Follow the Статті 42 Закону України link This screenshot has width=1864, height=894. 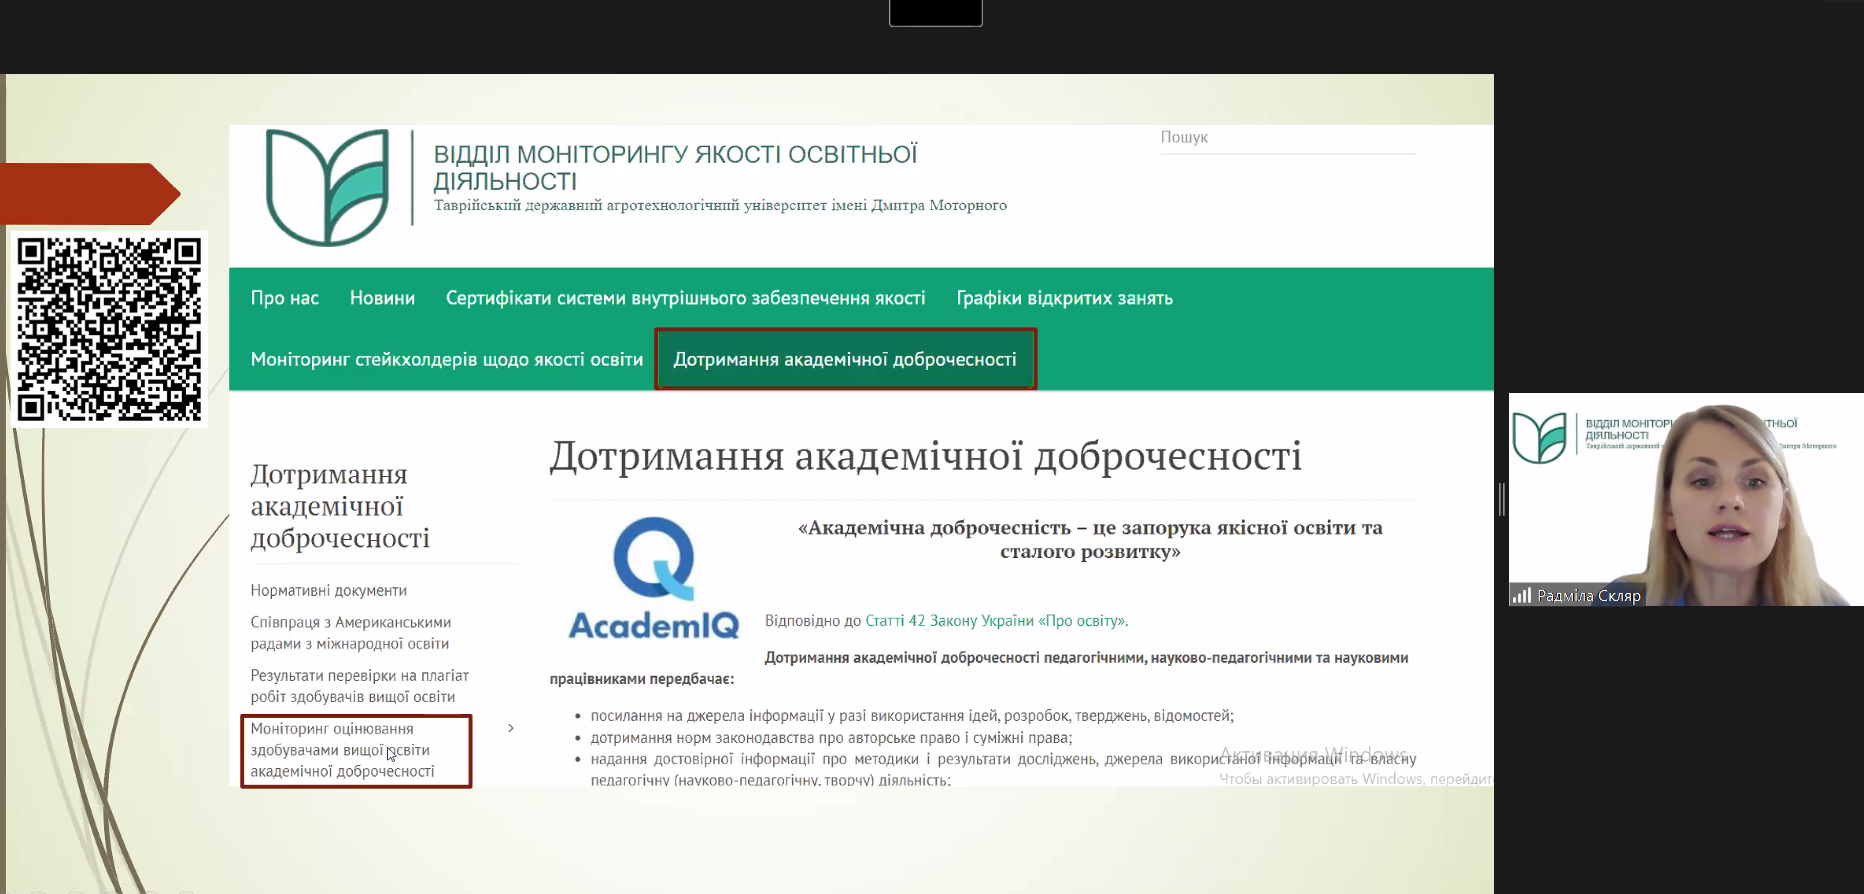pyautogui.click(x=997, y=621)
